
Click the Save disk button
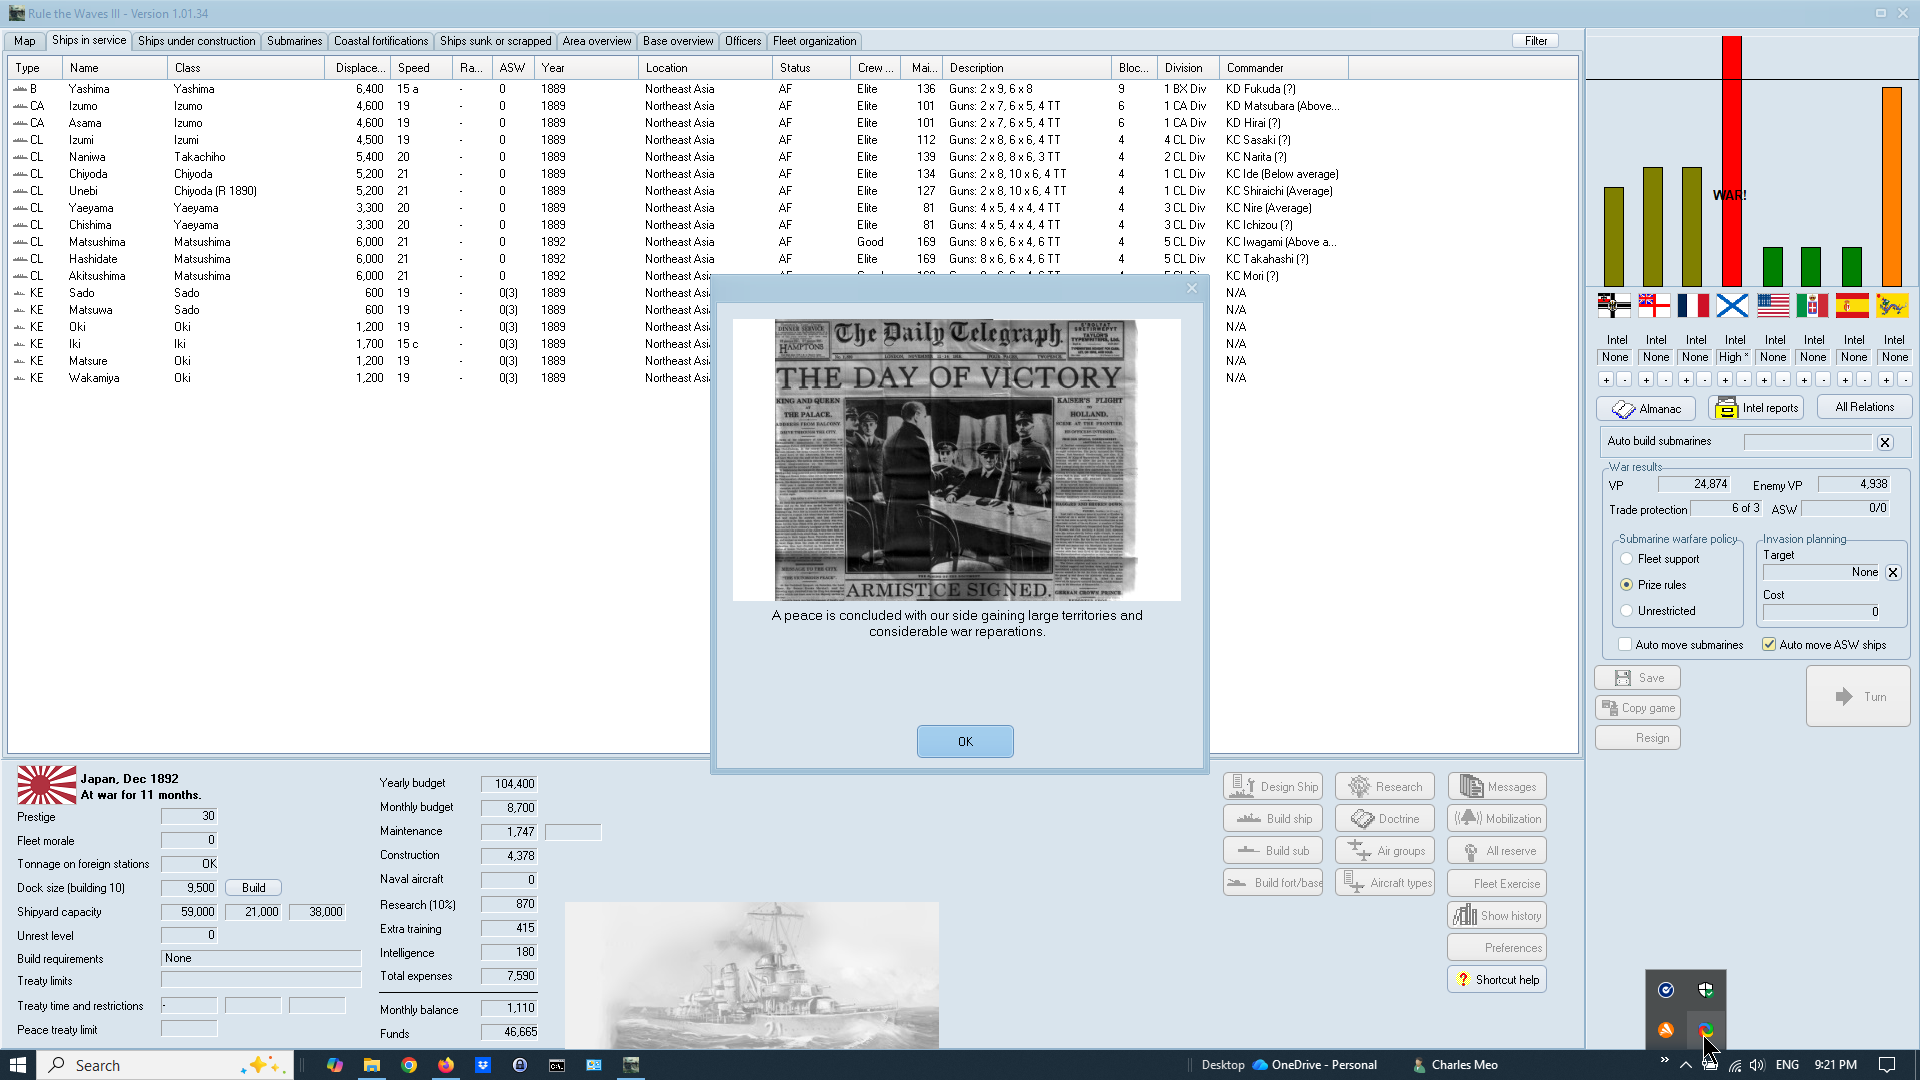click(1637, 678)
